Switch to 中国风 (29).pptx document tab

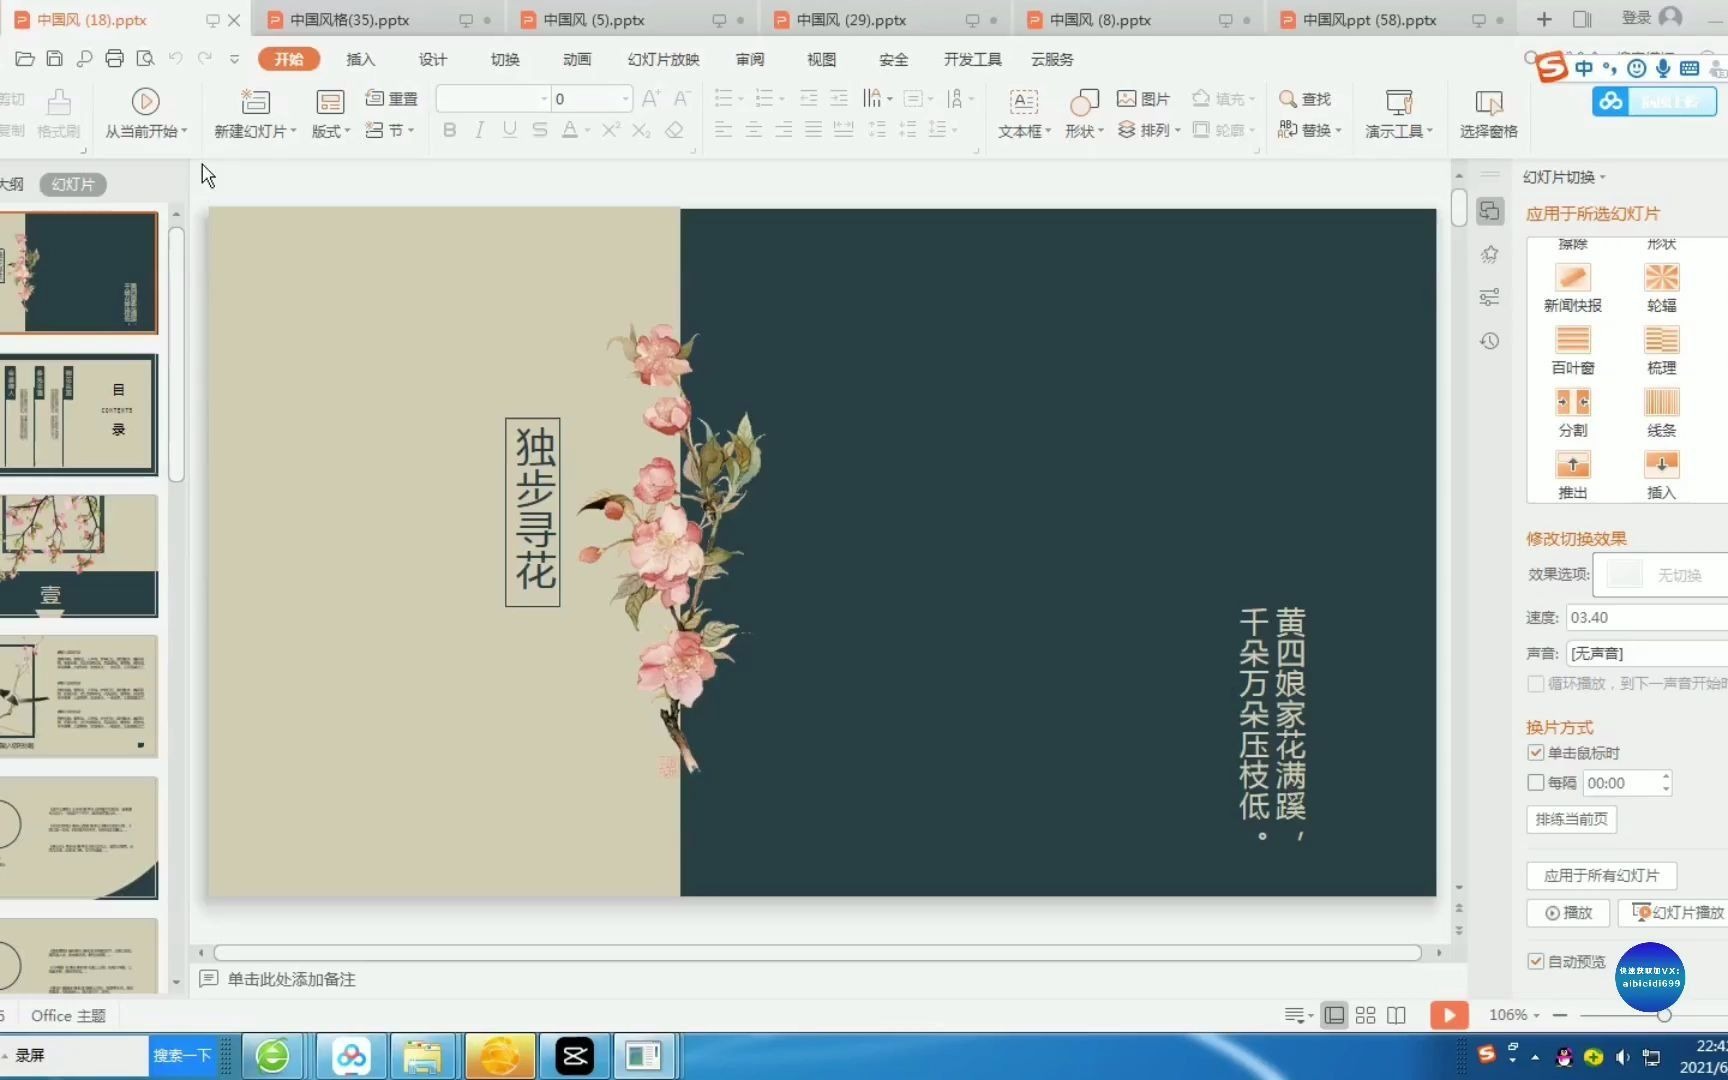851,20
